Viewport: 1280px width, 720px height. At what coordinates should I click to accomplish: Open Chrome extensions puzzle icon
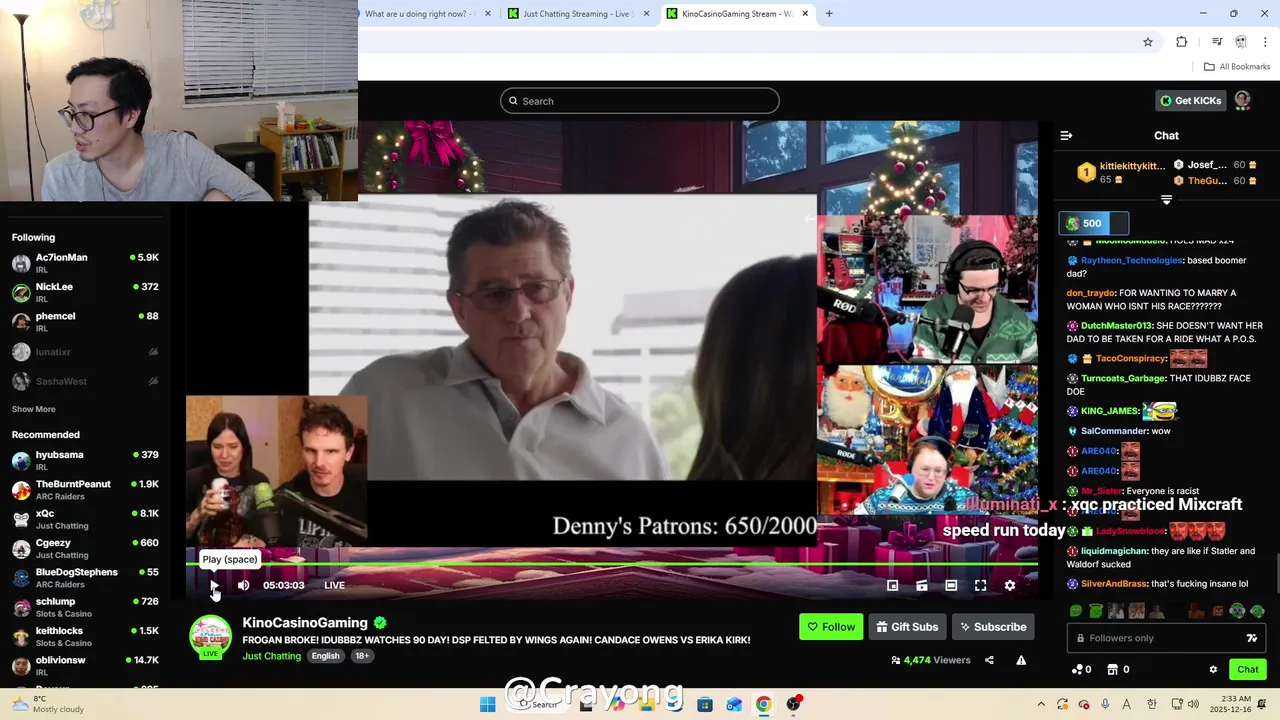click(x=1181, y=42)
